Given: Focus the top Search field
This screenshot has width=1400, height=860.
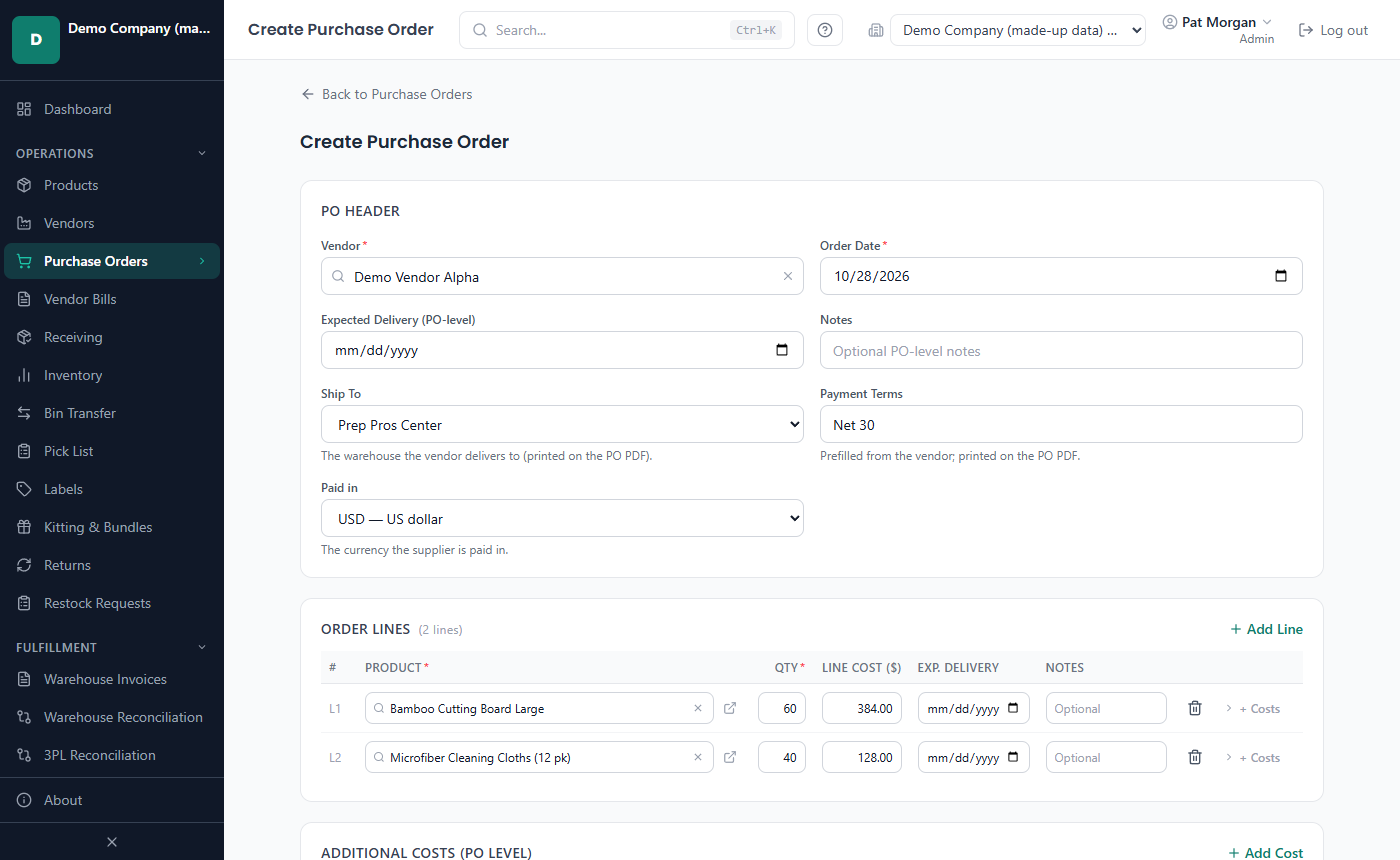Looking at the screenshot, I should pyautogui.click(x=627, y=30).
